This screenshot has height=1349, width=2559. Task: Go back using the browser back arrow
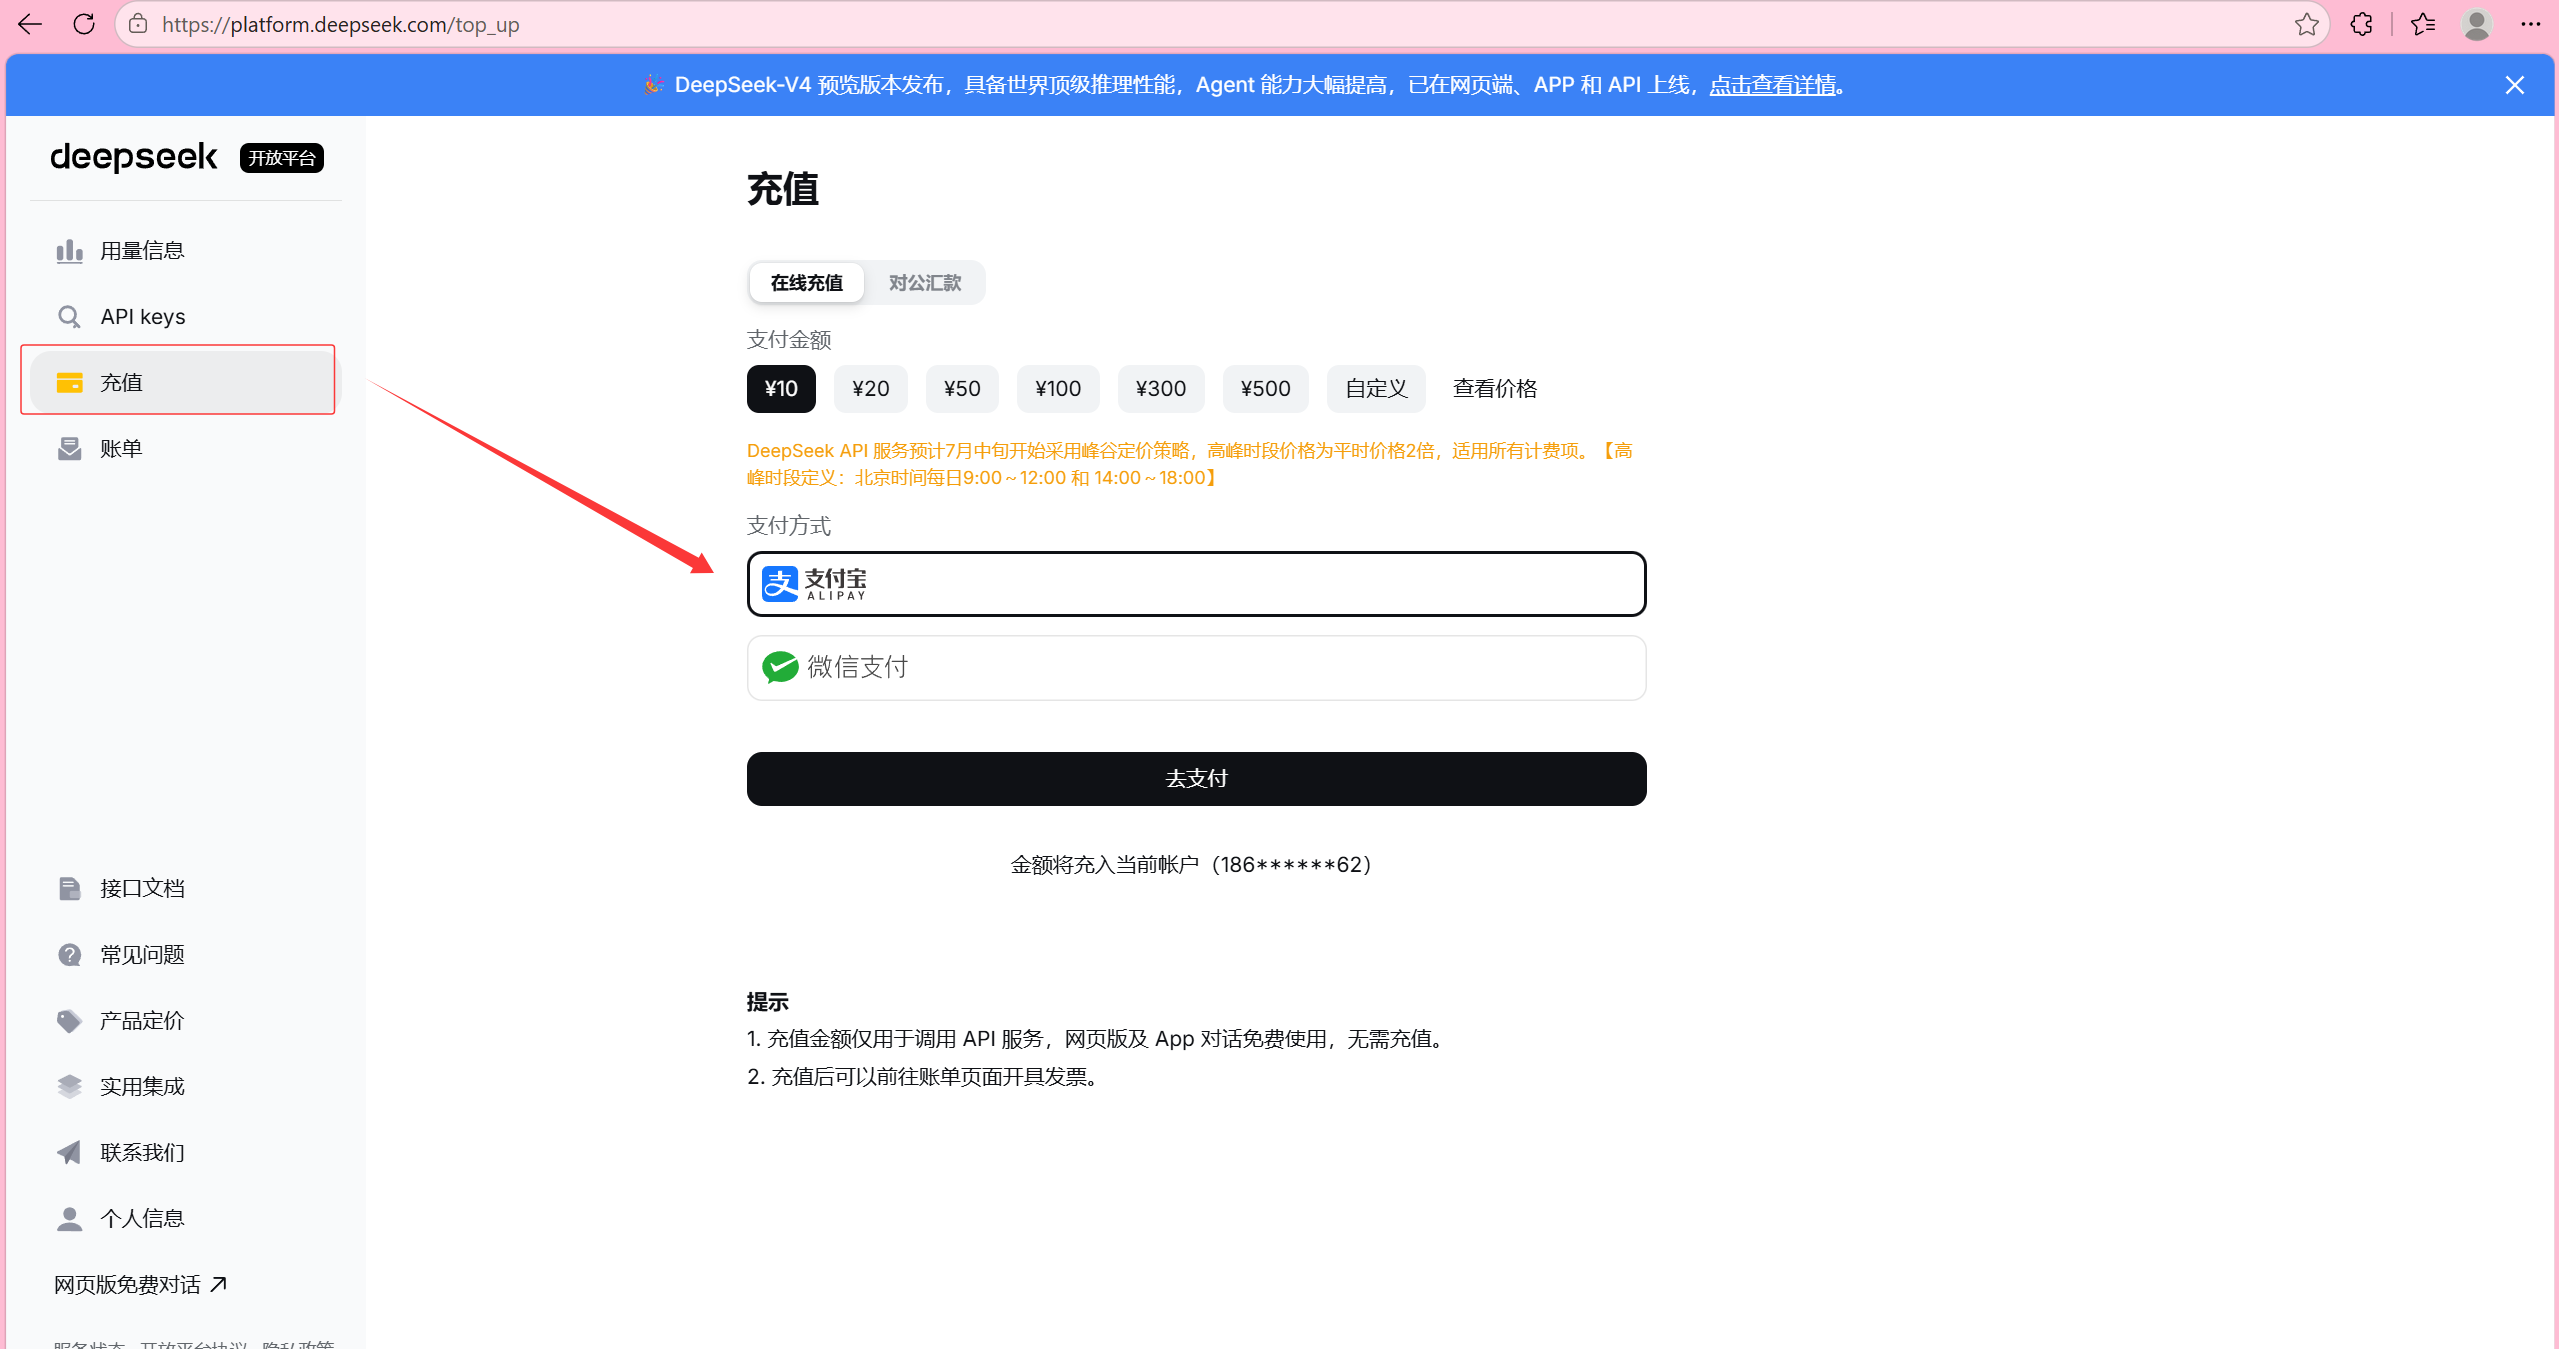pyautogui.click(x=30, y=24)
